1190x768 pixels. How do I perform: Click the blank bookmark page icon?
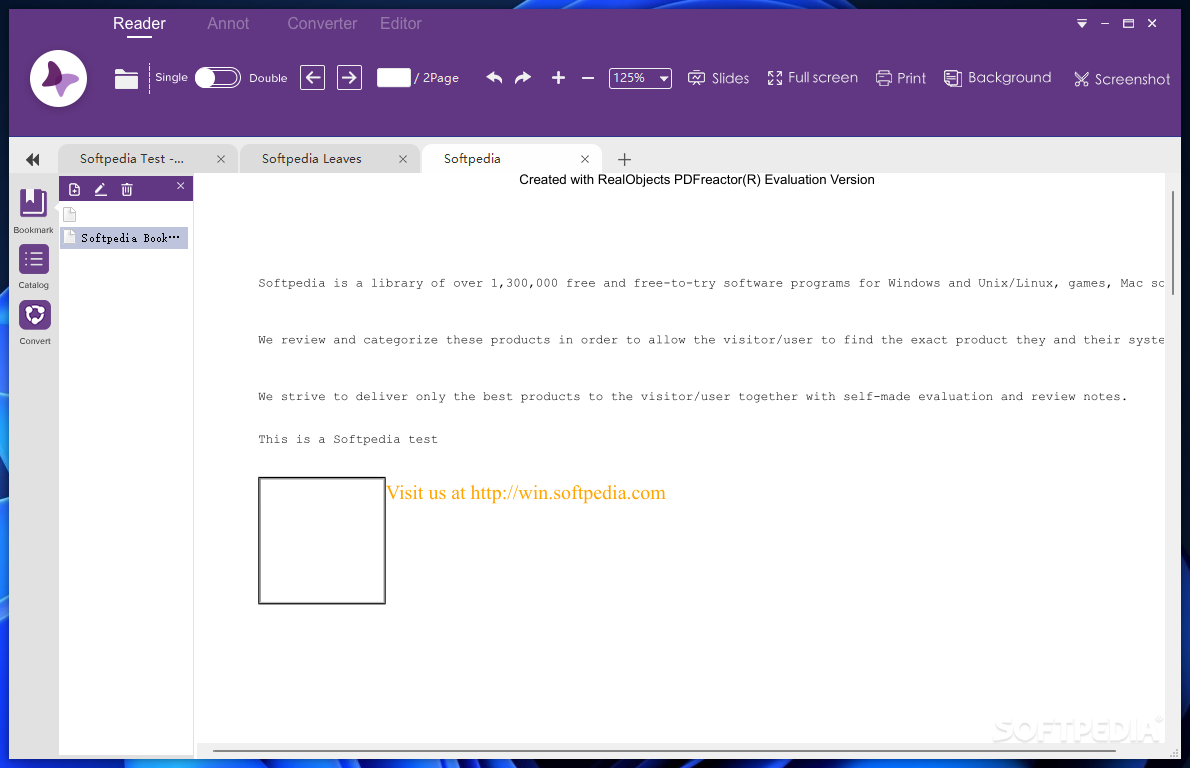[70, 215]
